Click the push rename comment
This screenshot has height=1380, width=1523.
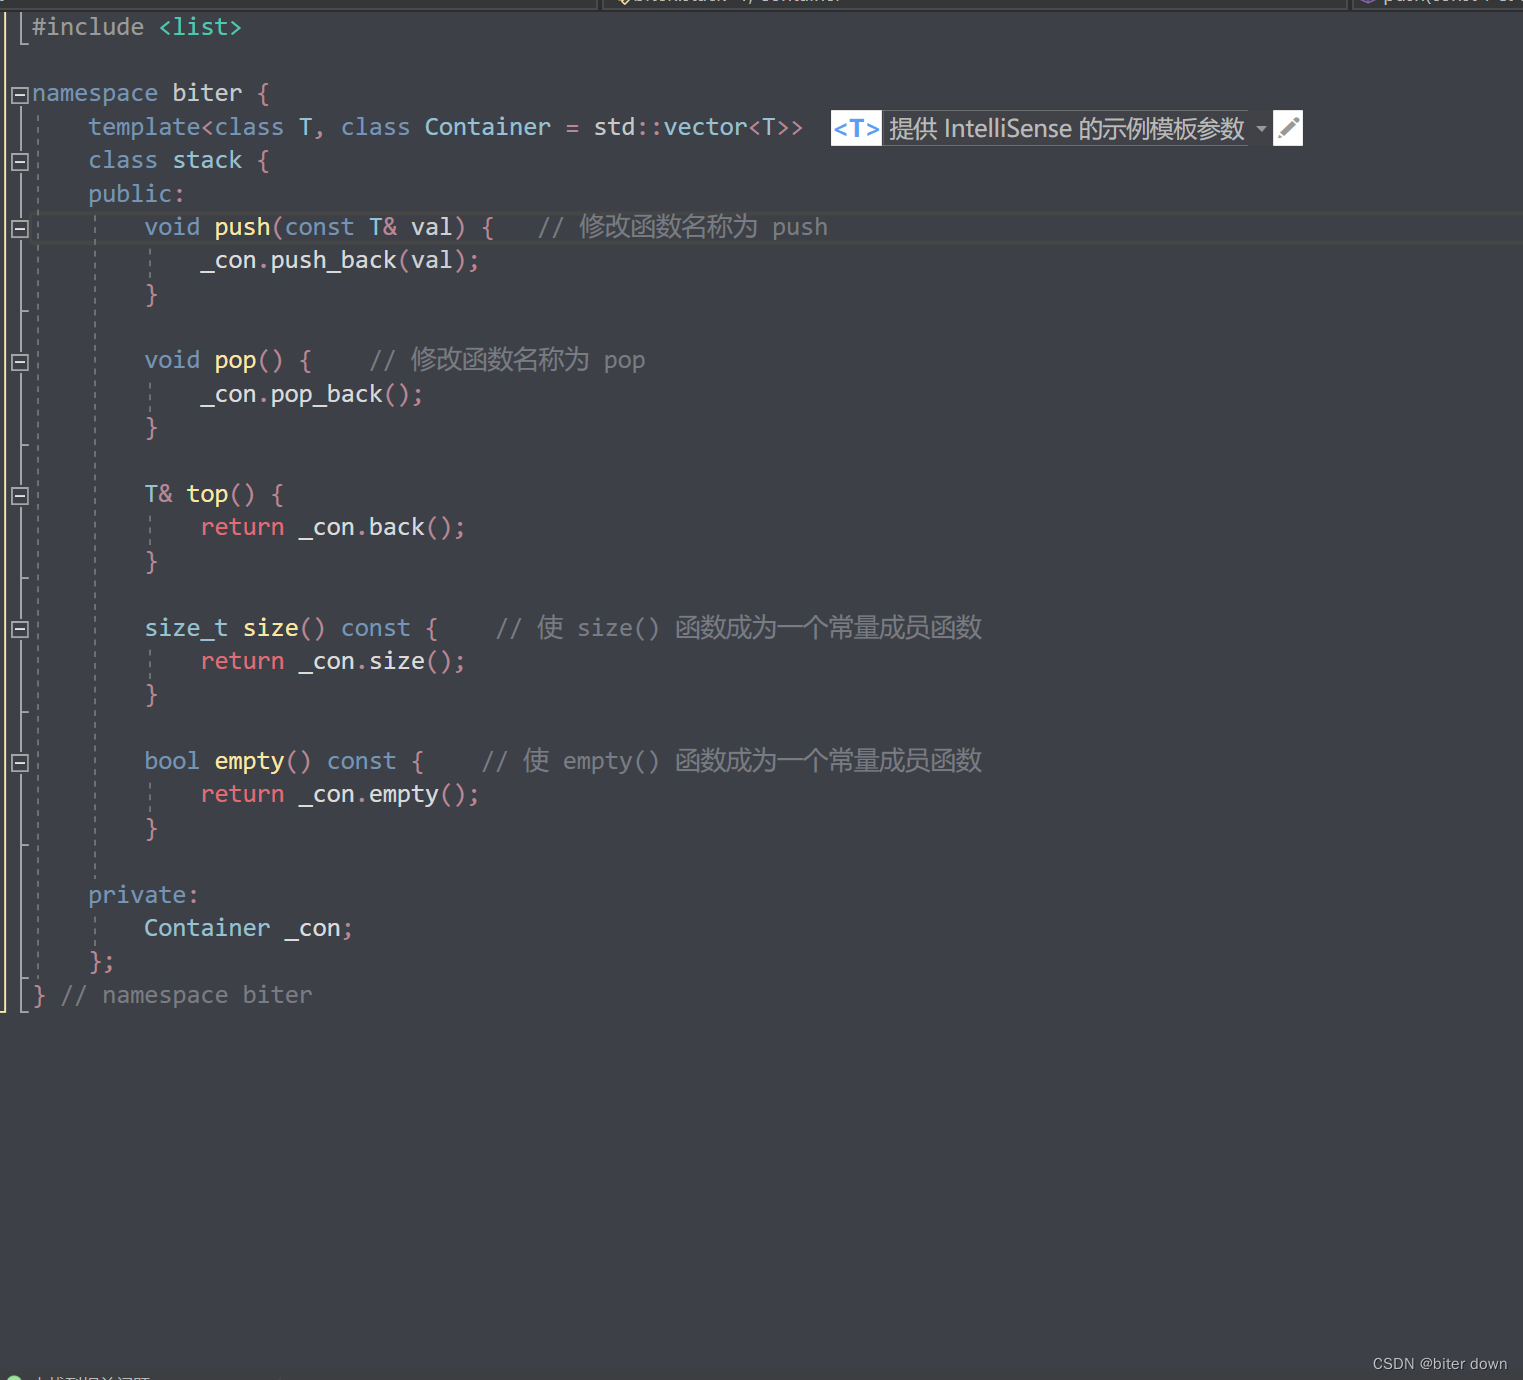pos(683,227)
